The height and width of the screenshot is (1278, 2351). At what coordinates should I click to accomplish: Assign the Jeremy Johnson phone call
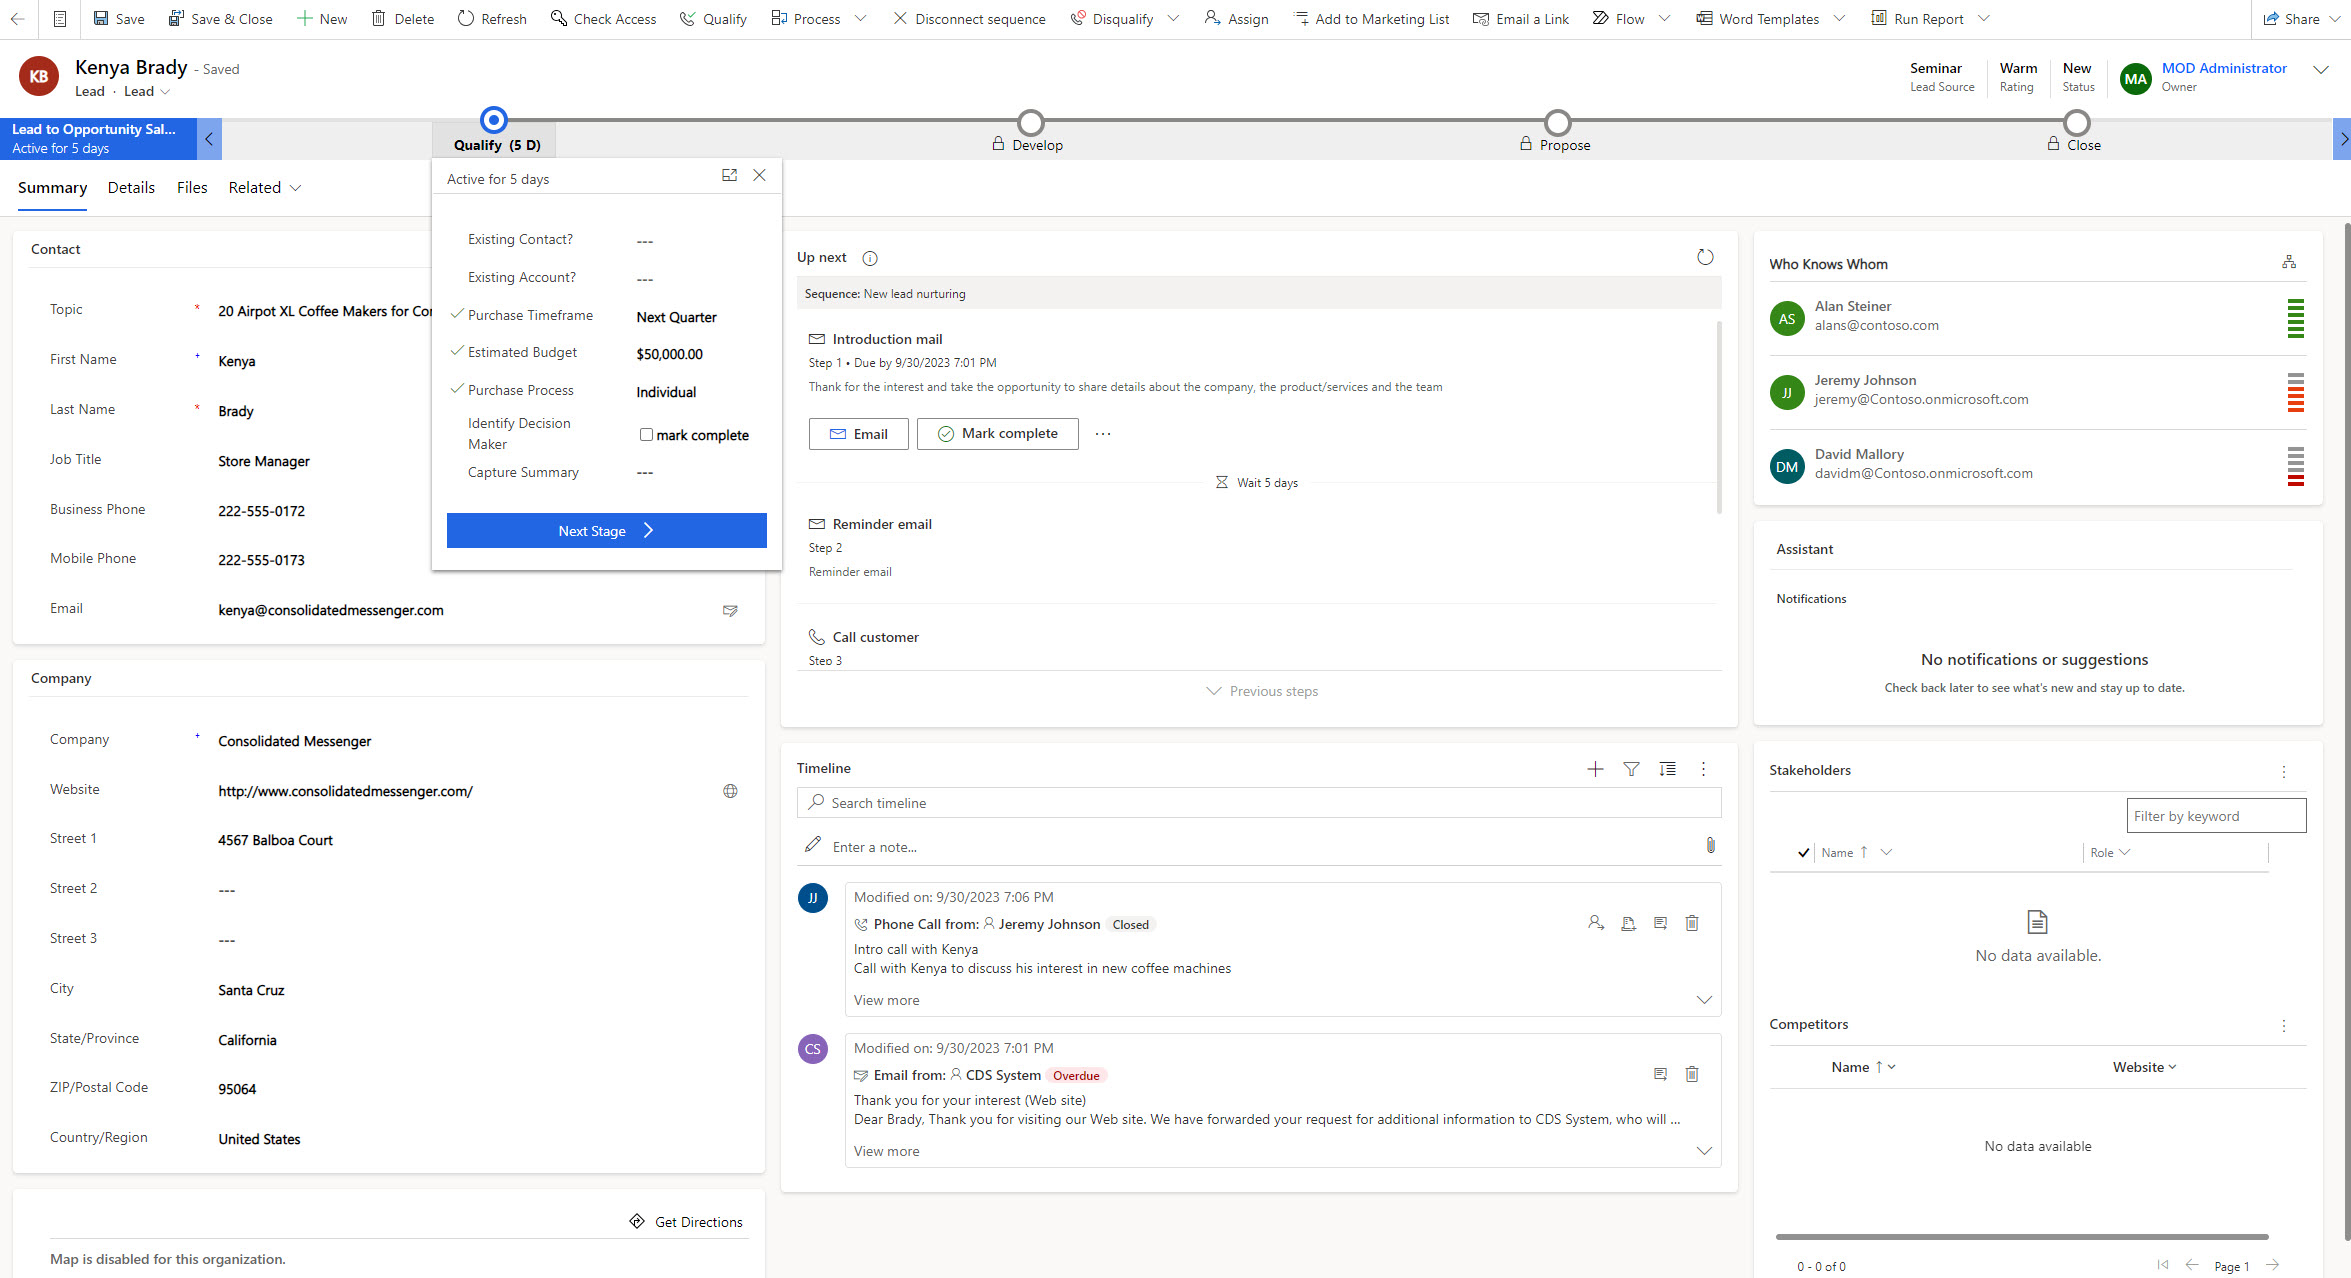[1596, 923]
